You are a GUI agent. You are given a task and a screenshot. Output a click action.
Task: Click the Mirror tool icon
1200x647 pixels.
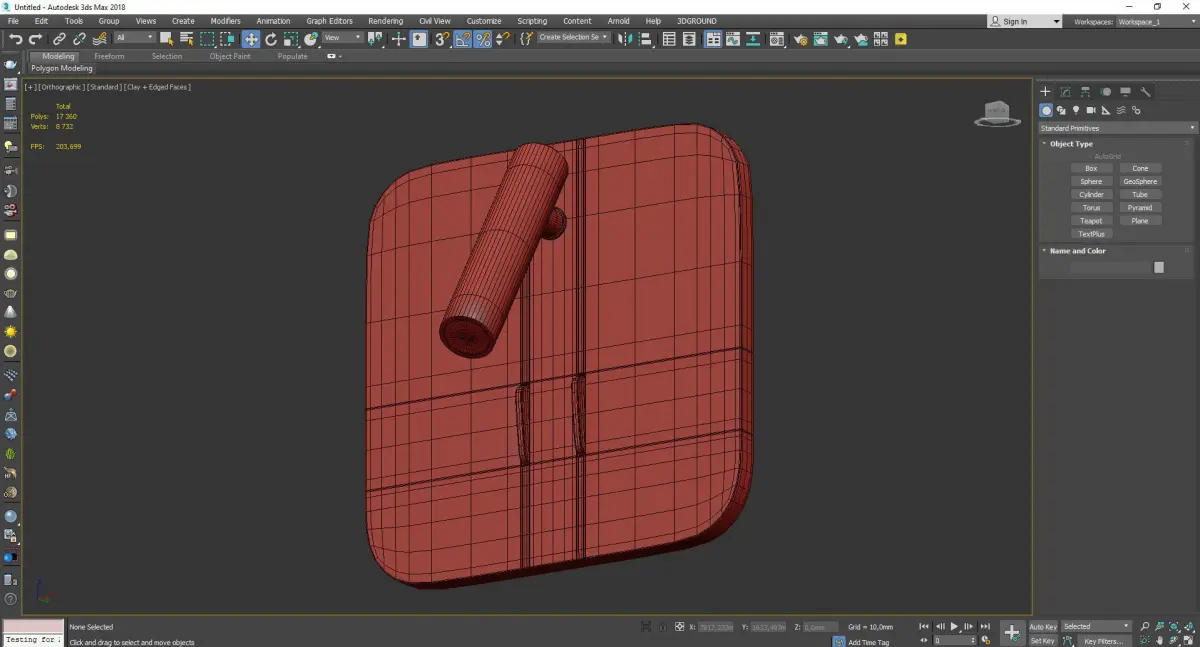point(624,39)
